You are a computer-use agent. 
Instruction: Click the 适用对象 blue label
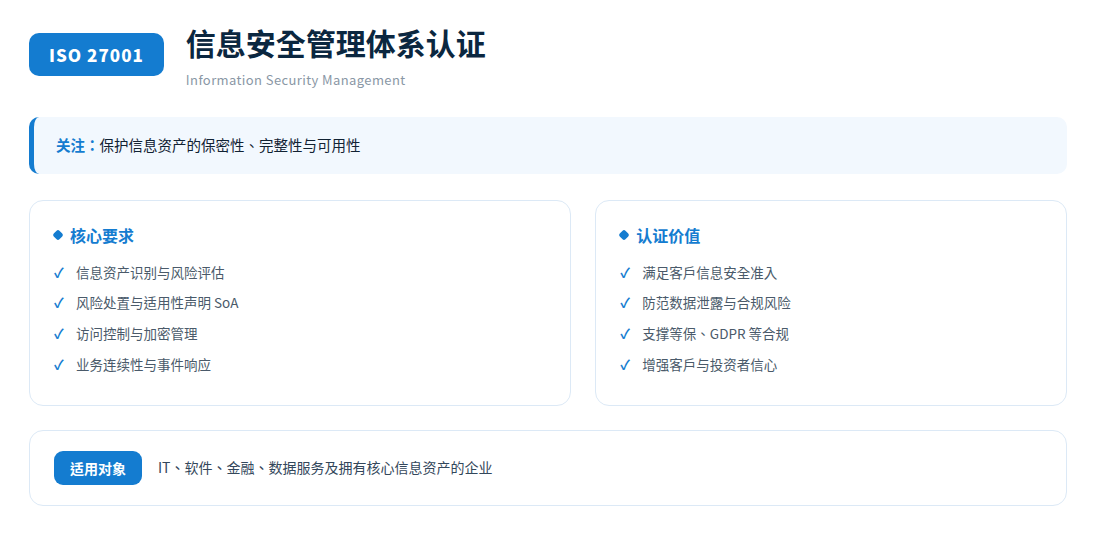[98, 468]
